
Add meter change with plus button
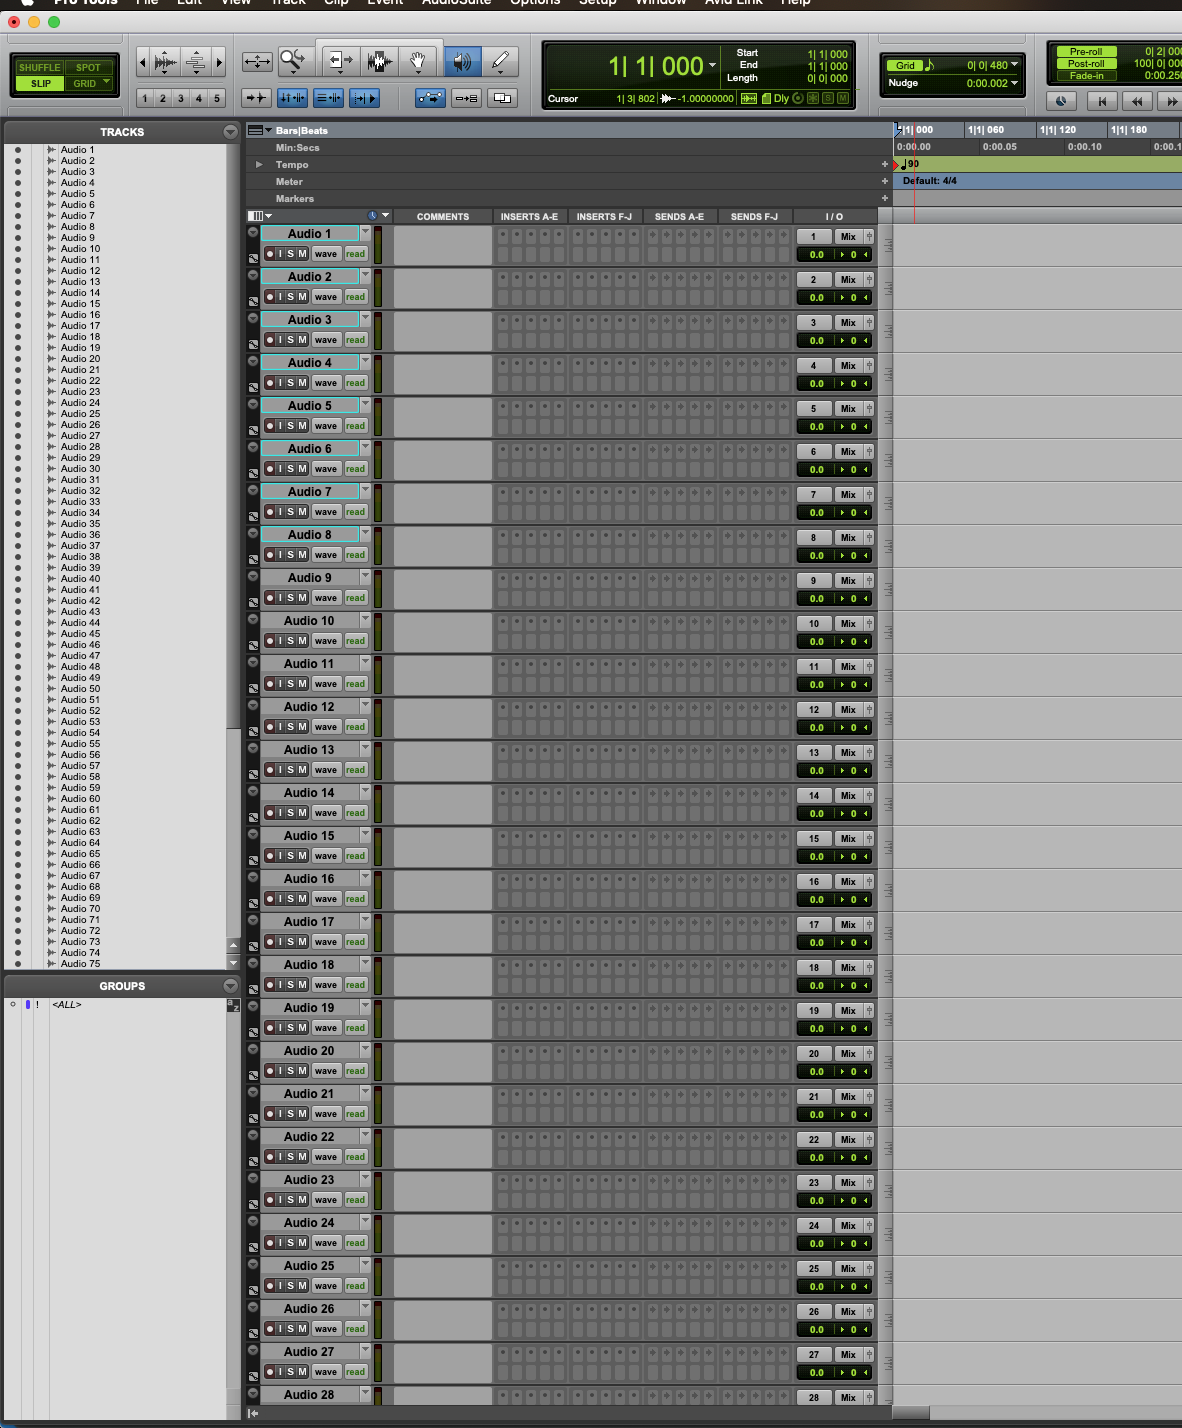coord(885,182)
